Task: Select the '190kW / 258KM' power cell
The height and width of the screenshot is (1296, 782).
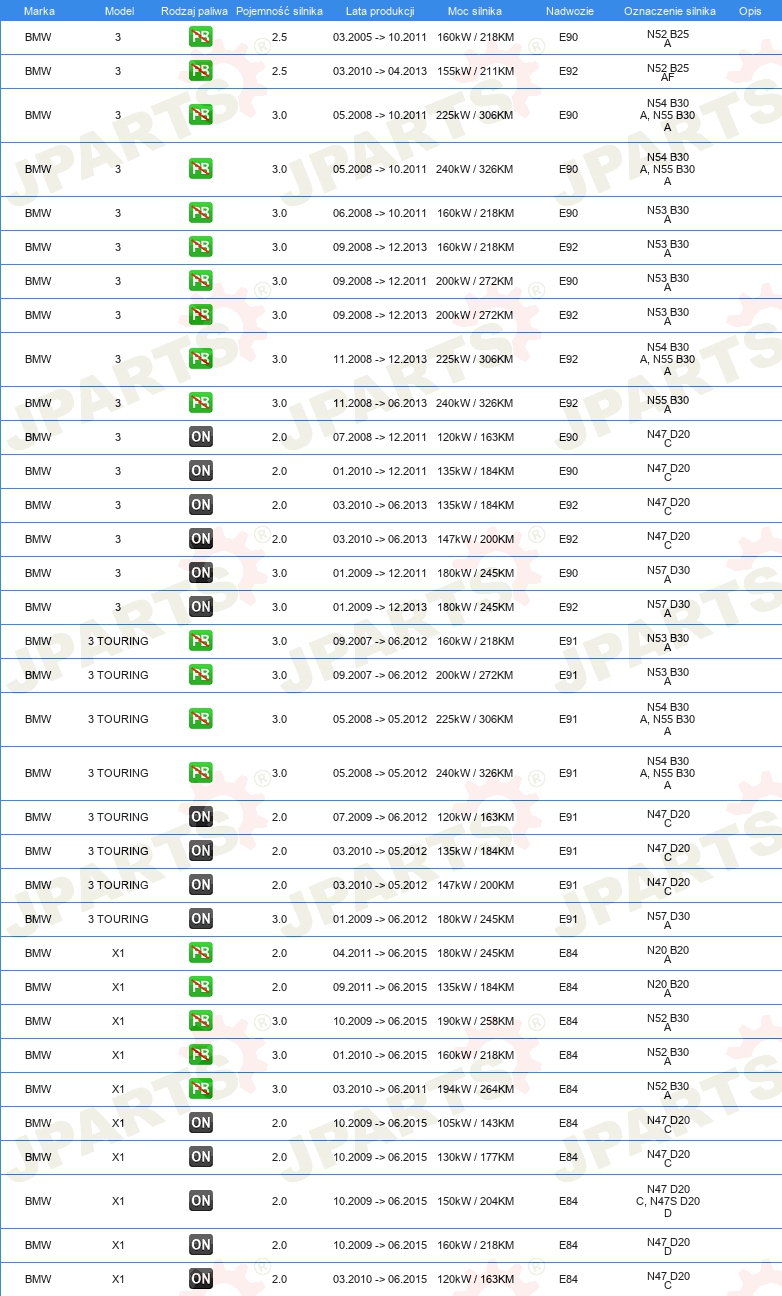Action: tap(475, 1021)
